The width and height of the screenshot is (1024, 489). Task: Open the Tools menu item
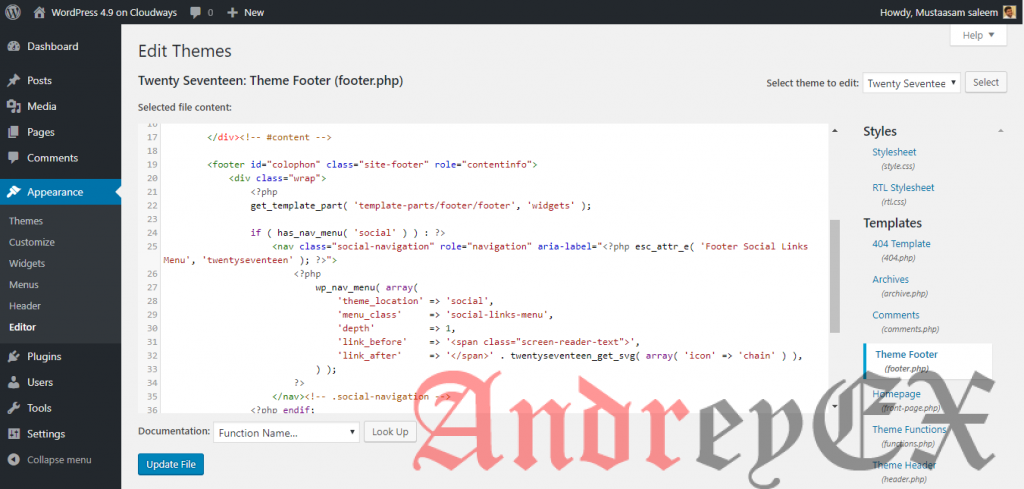[39, 408]
